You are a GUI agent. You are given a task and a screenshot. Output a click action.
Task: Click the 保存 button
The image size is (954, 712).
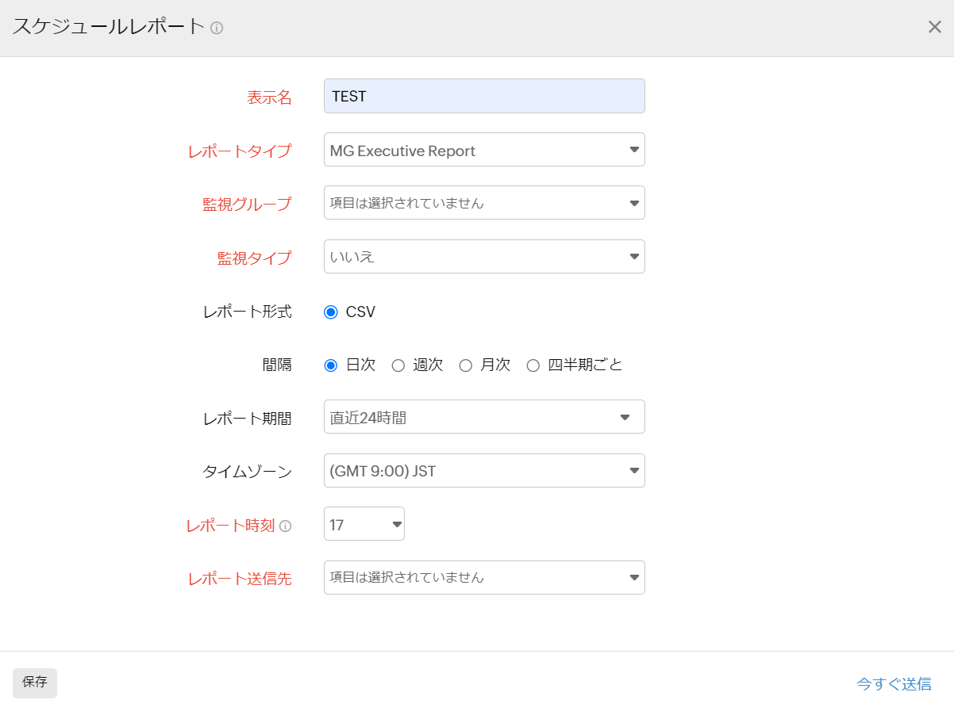click(x=35, y=682)
